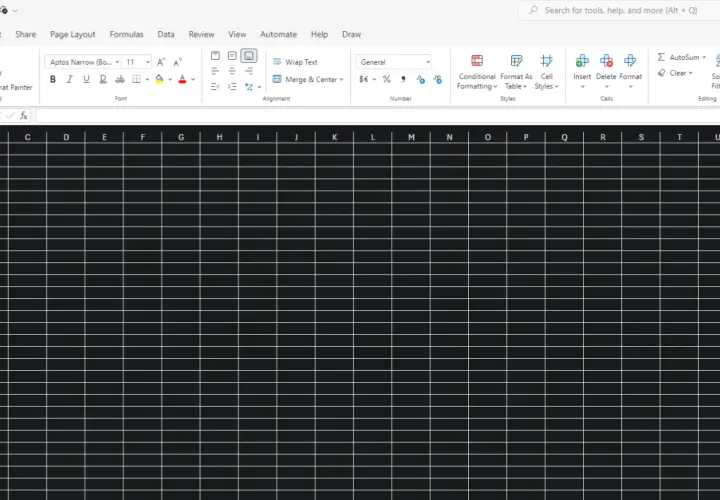Click the Format cells icon
This screenshot has height=500, width=720.
point(630,61)
